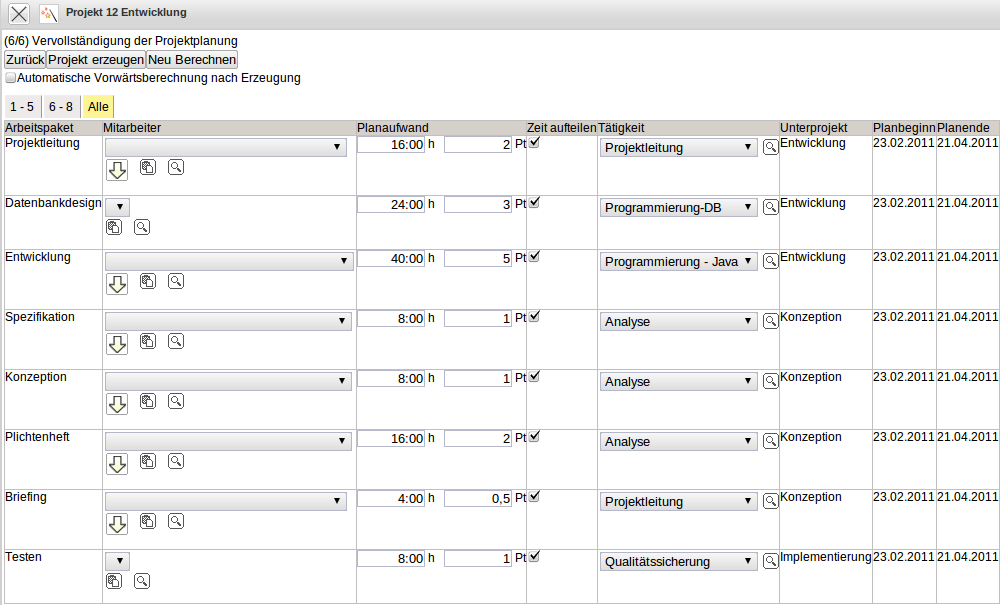Switch to the 6 - 8 tab
1000x605 pixels.
(61, 106)
